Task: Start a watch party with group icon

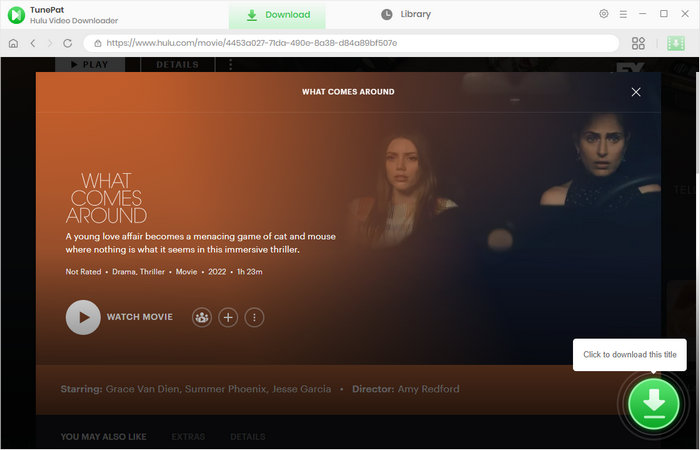Action: (x=202, y=317)
